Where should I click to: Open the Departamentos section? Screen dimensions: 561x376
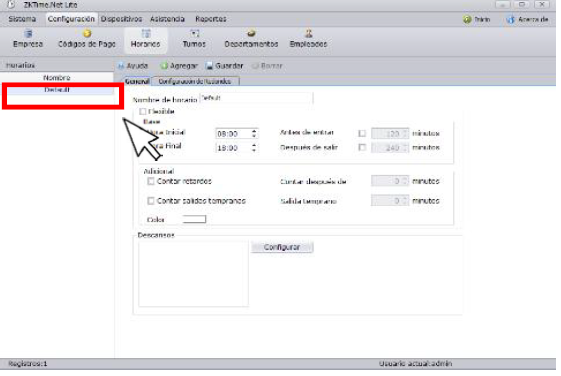pos(251,39)
